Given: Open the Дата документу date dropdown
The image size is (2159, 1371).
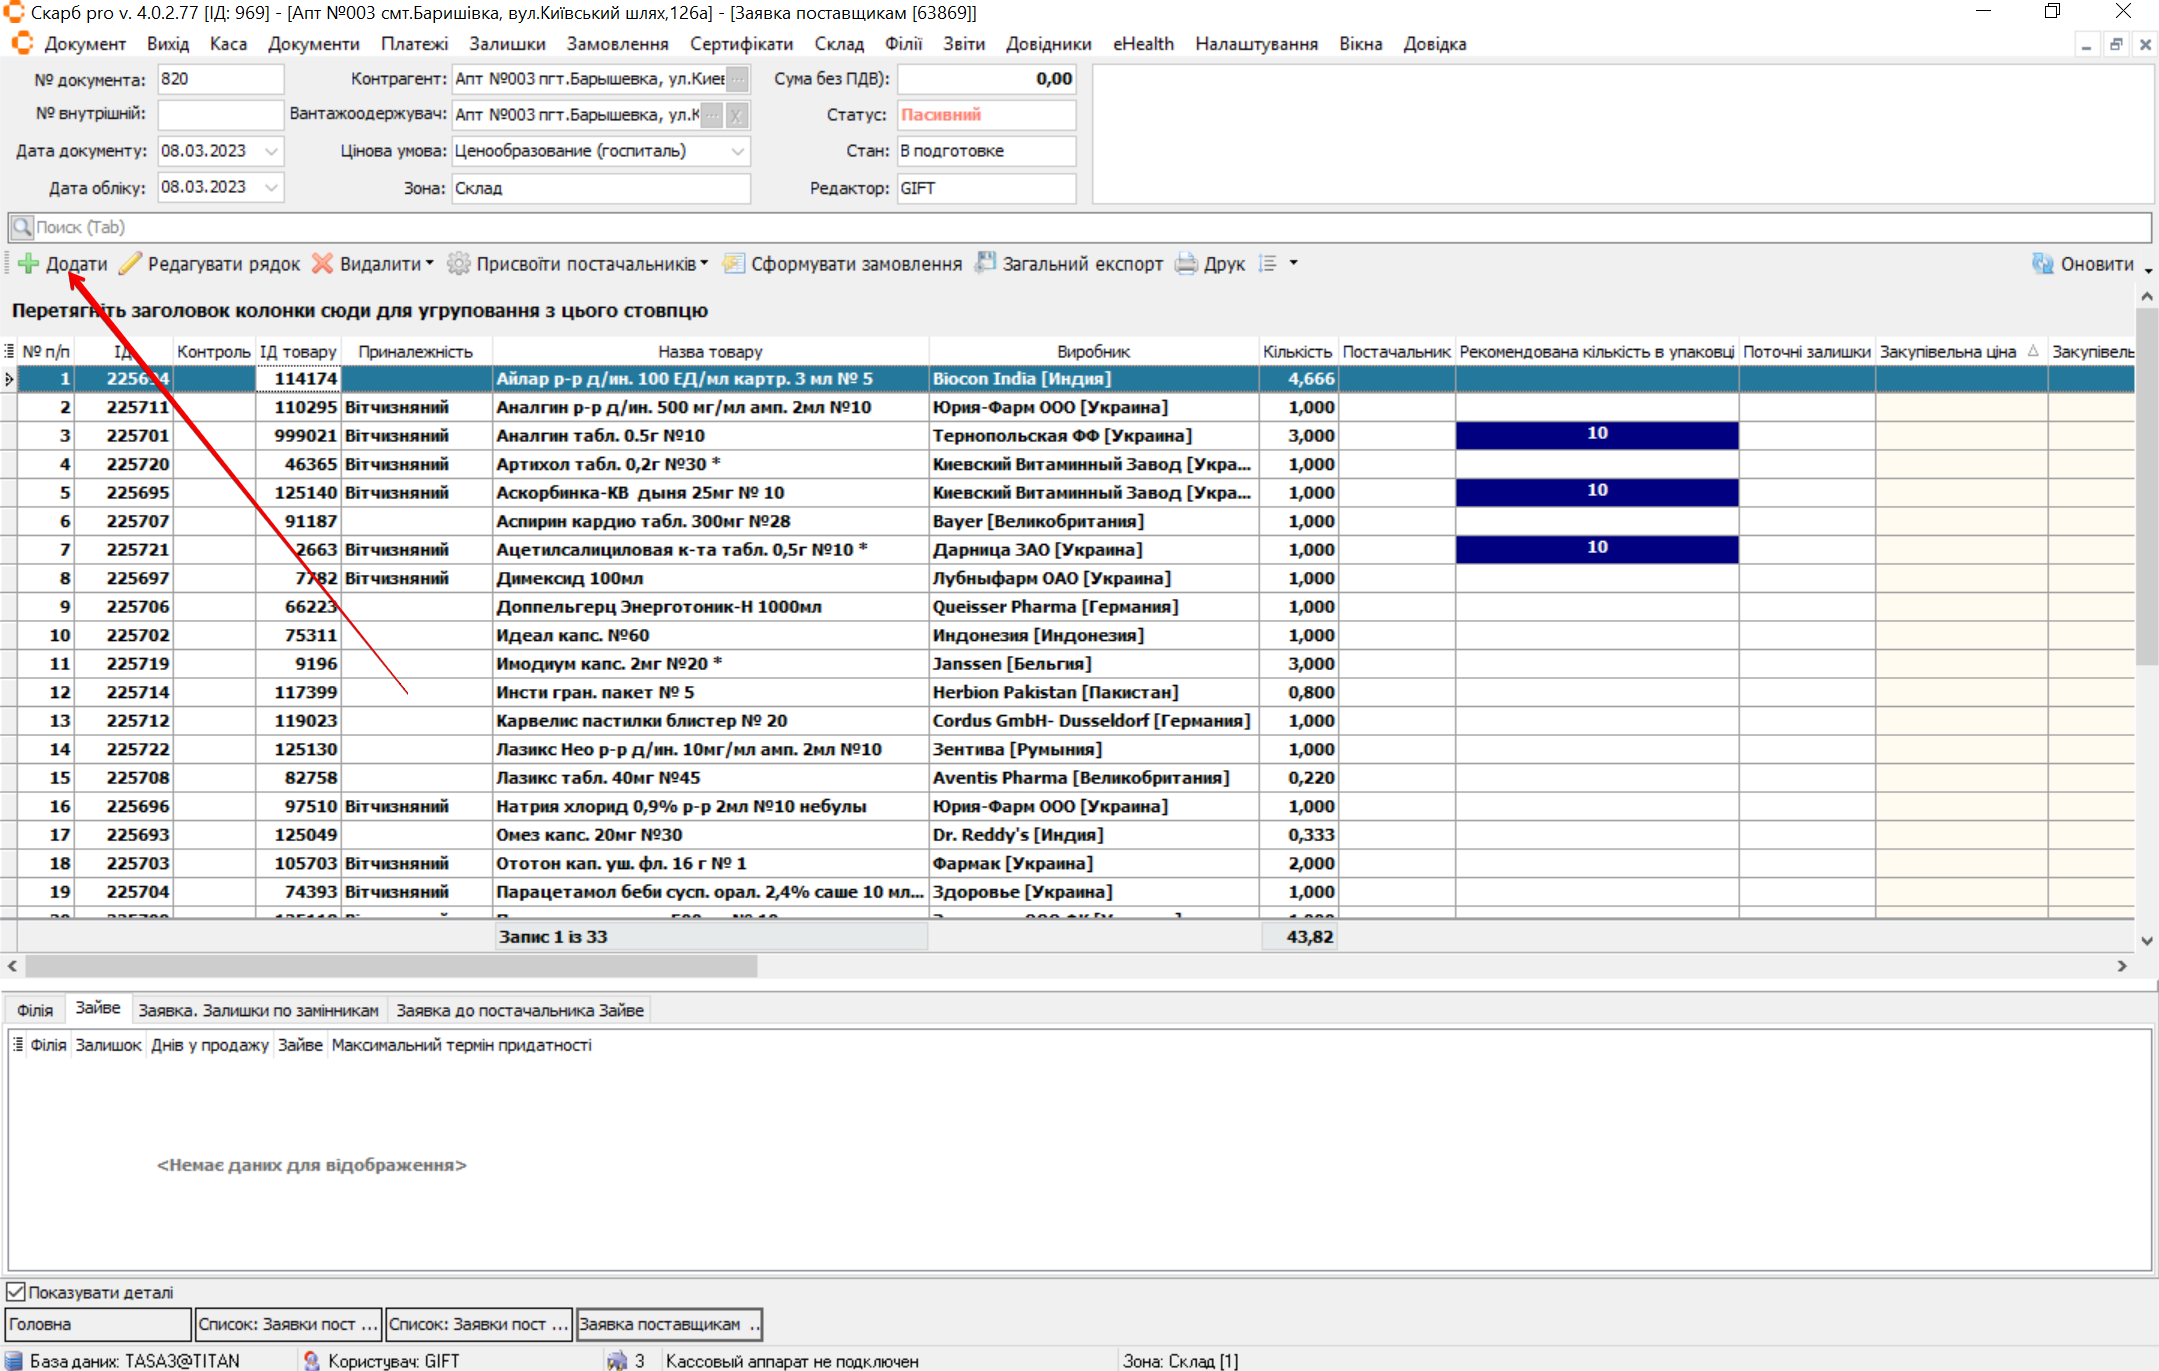Looking at the screenshot, I should pyautogui.click(x=271, y=151).
